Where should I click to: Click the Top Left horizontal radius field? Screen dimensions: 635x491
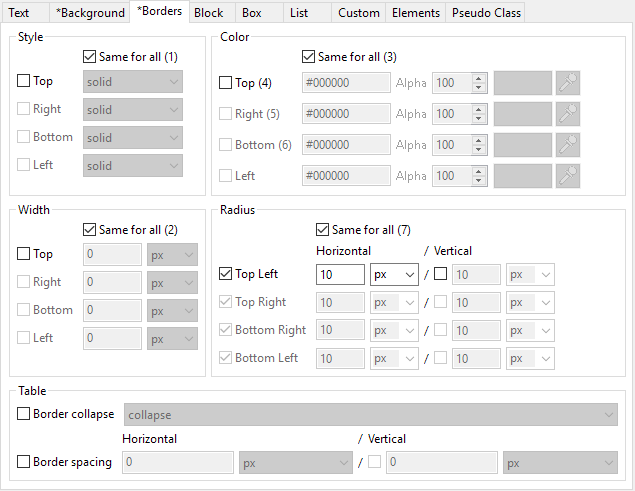pos(340,273)
